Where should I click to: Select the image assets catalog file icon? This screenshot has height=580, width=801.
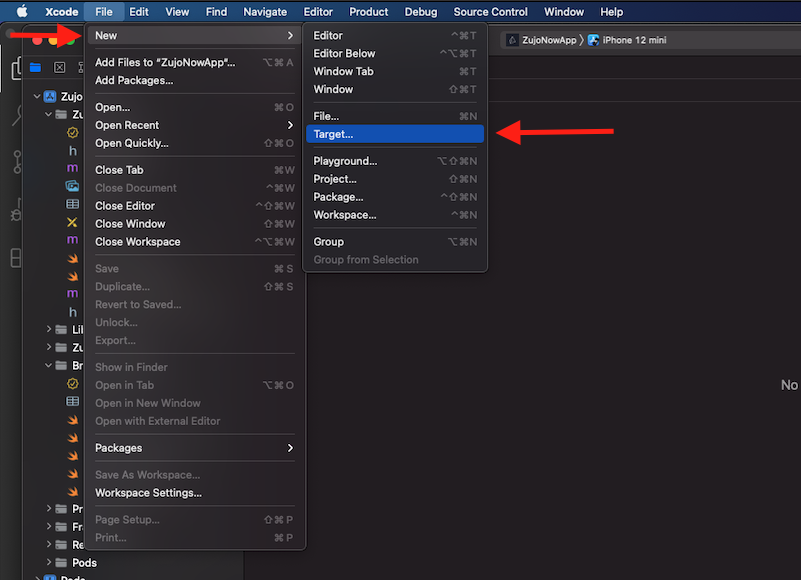coord(72,186)
